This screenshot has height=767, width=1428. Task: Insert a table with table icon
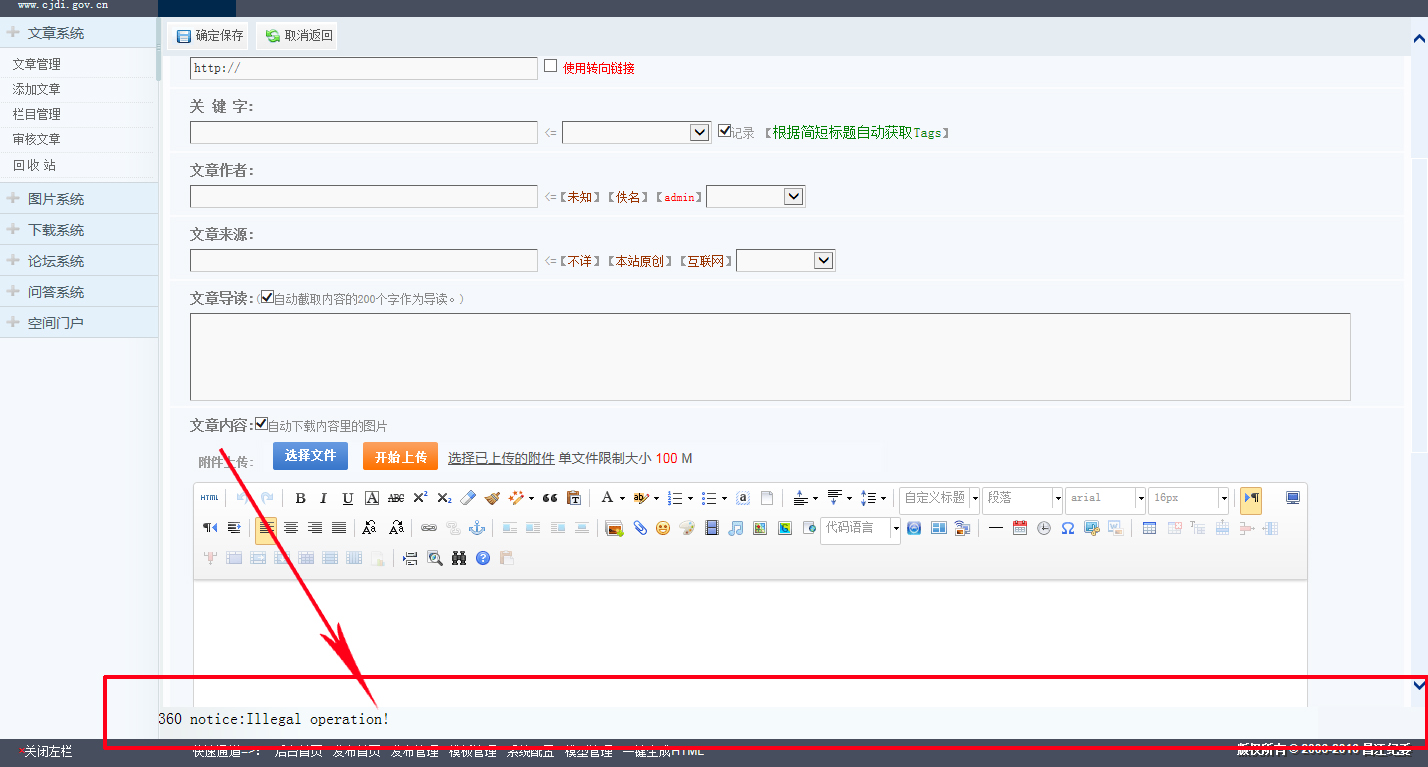[1150, 528]
